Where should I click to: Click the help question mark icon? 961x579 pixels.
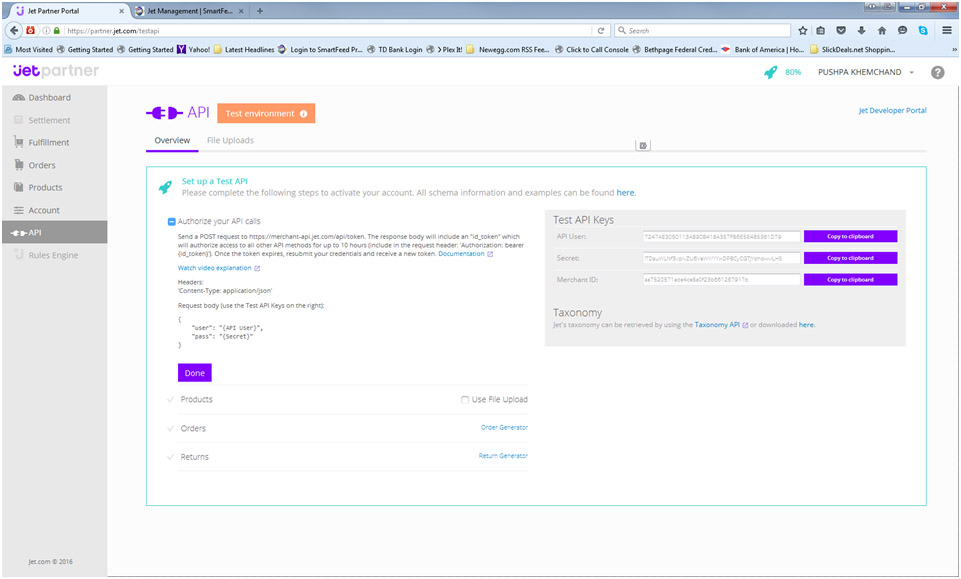(937, 72)
